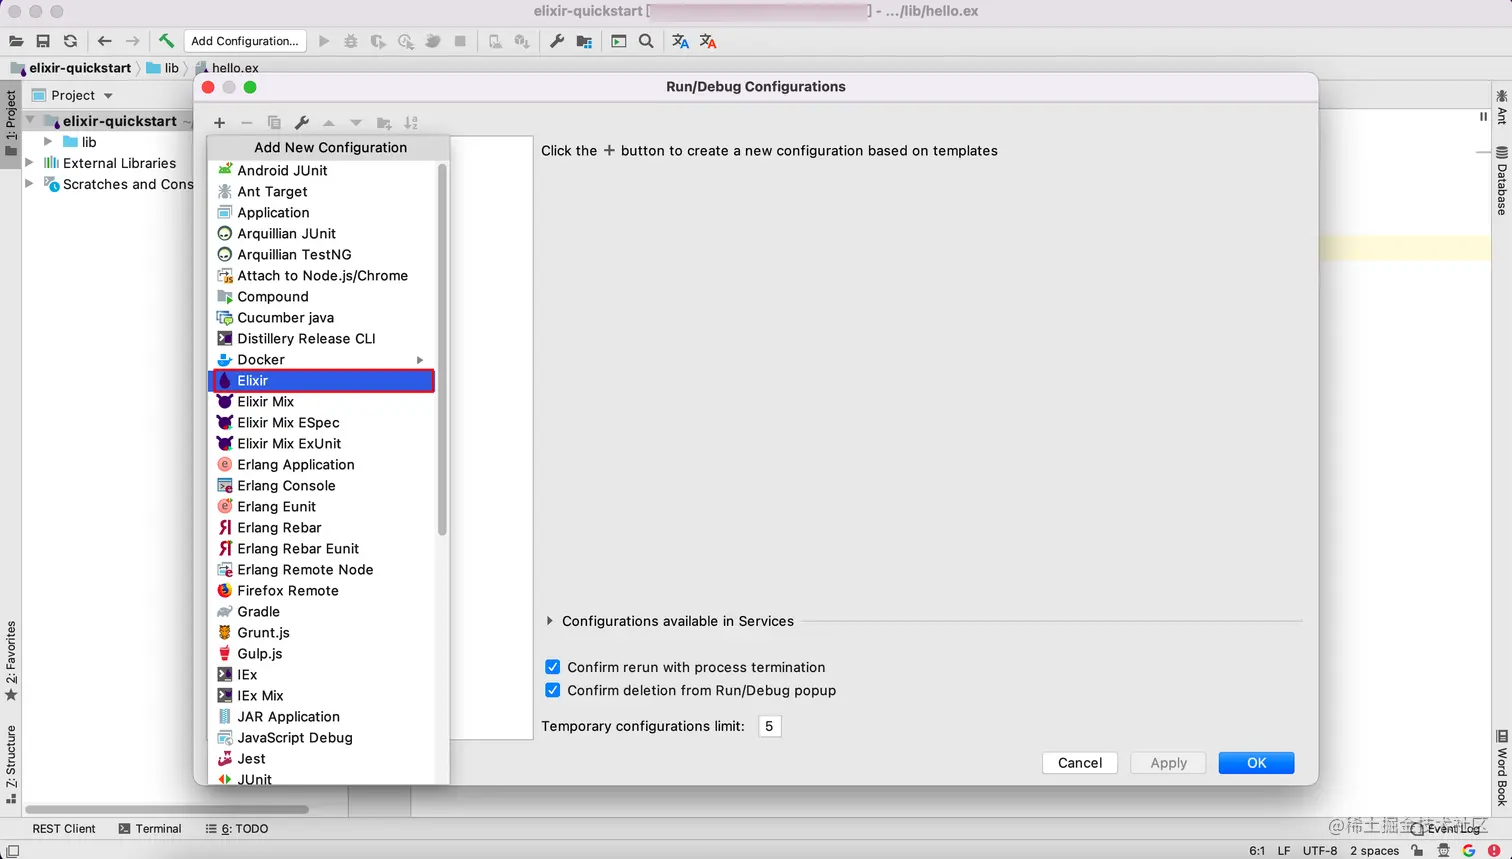The image size is (1512, 859).
Task: Click the move up arrow in dialog toolbar
Action: 328,122
